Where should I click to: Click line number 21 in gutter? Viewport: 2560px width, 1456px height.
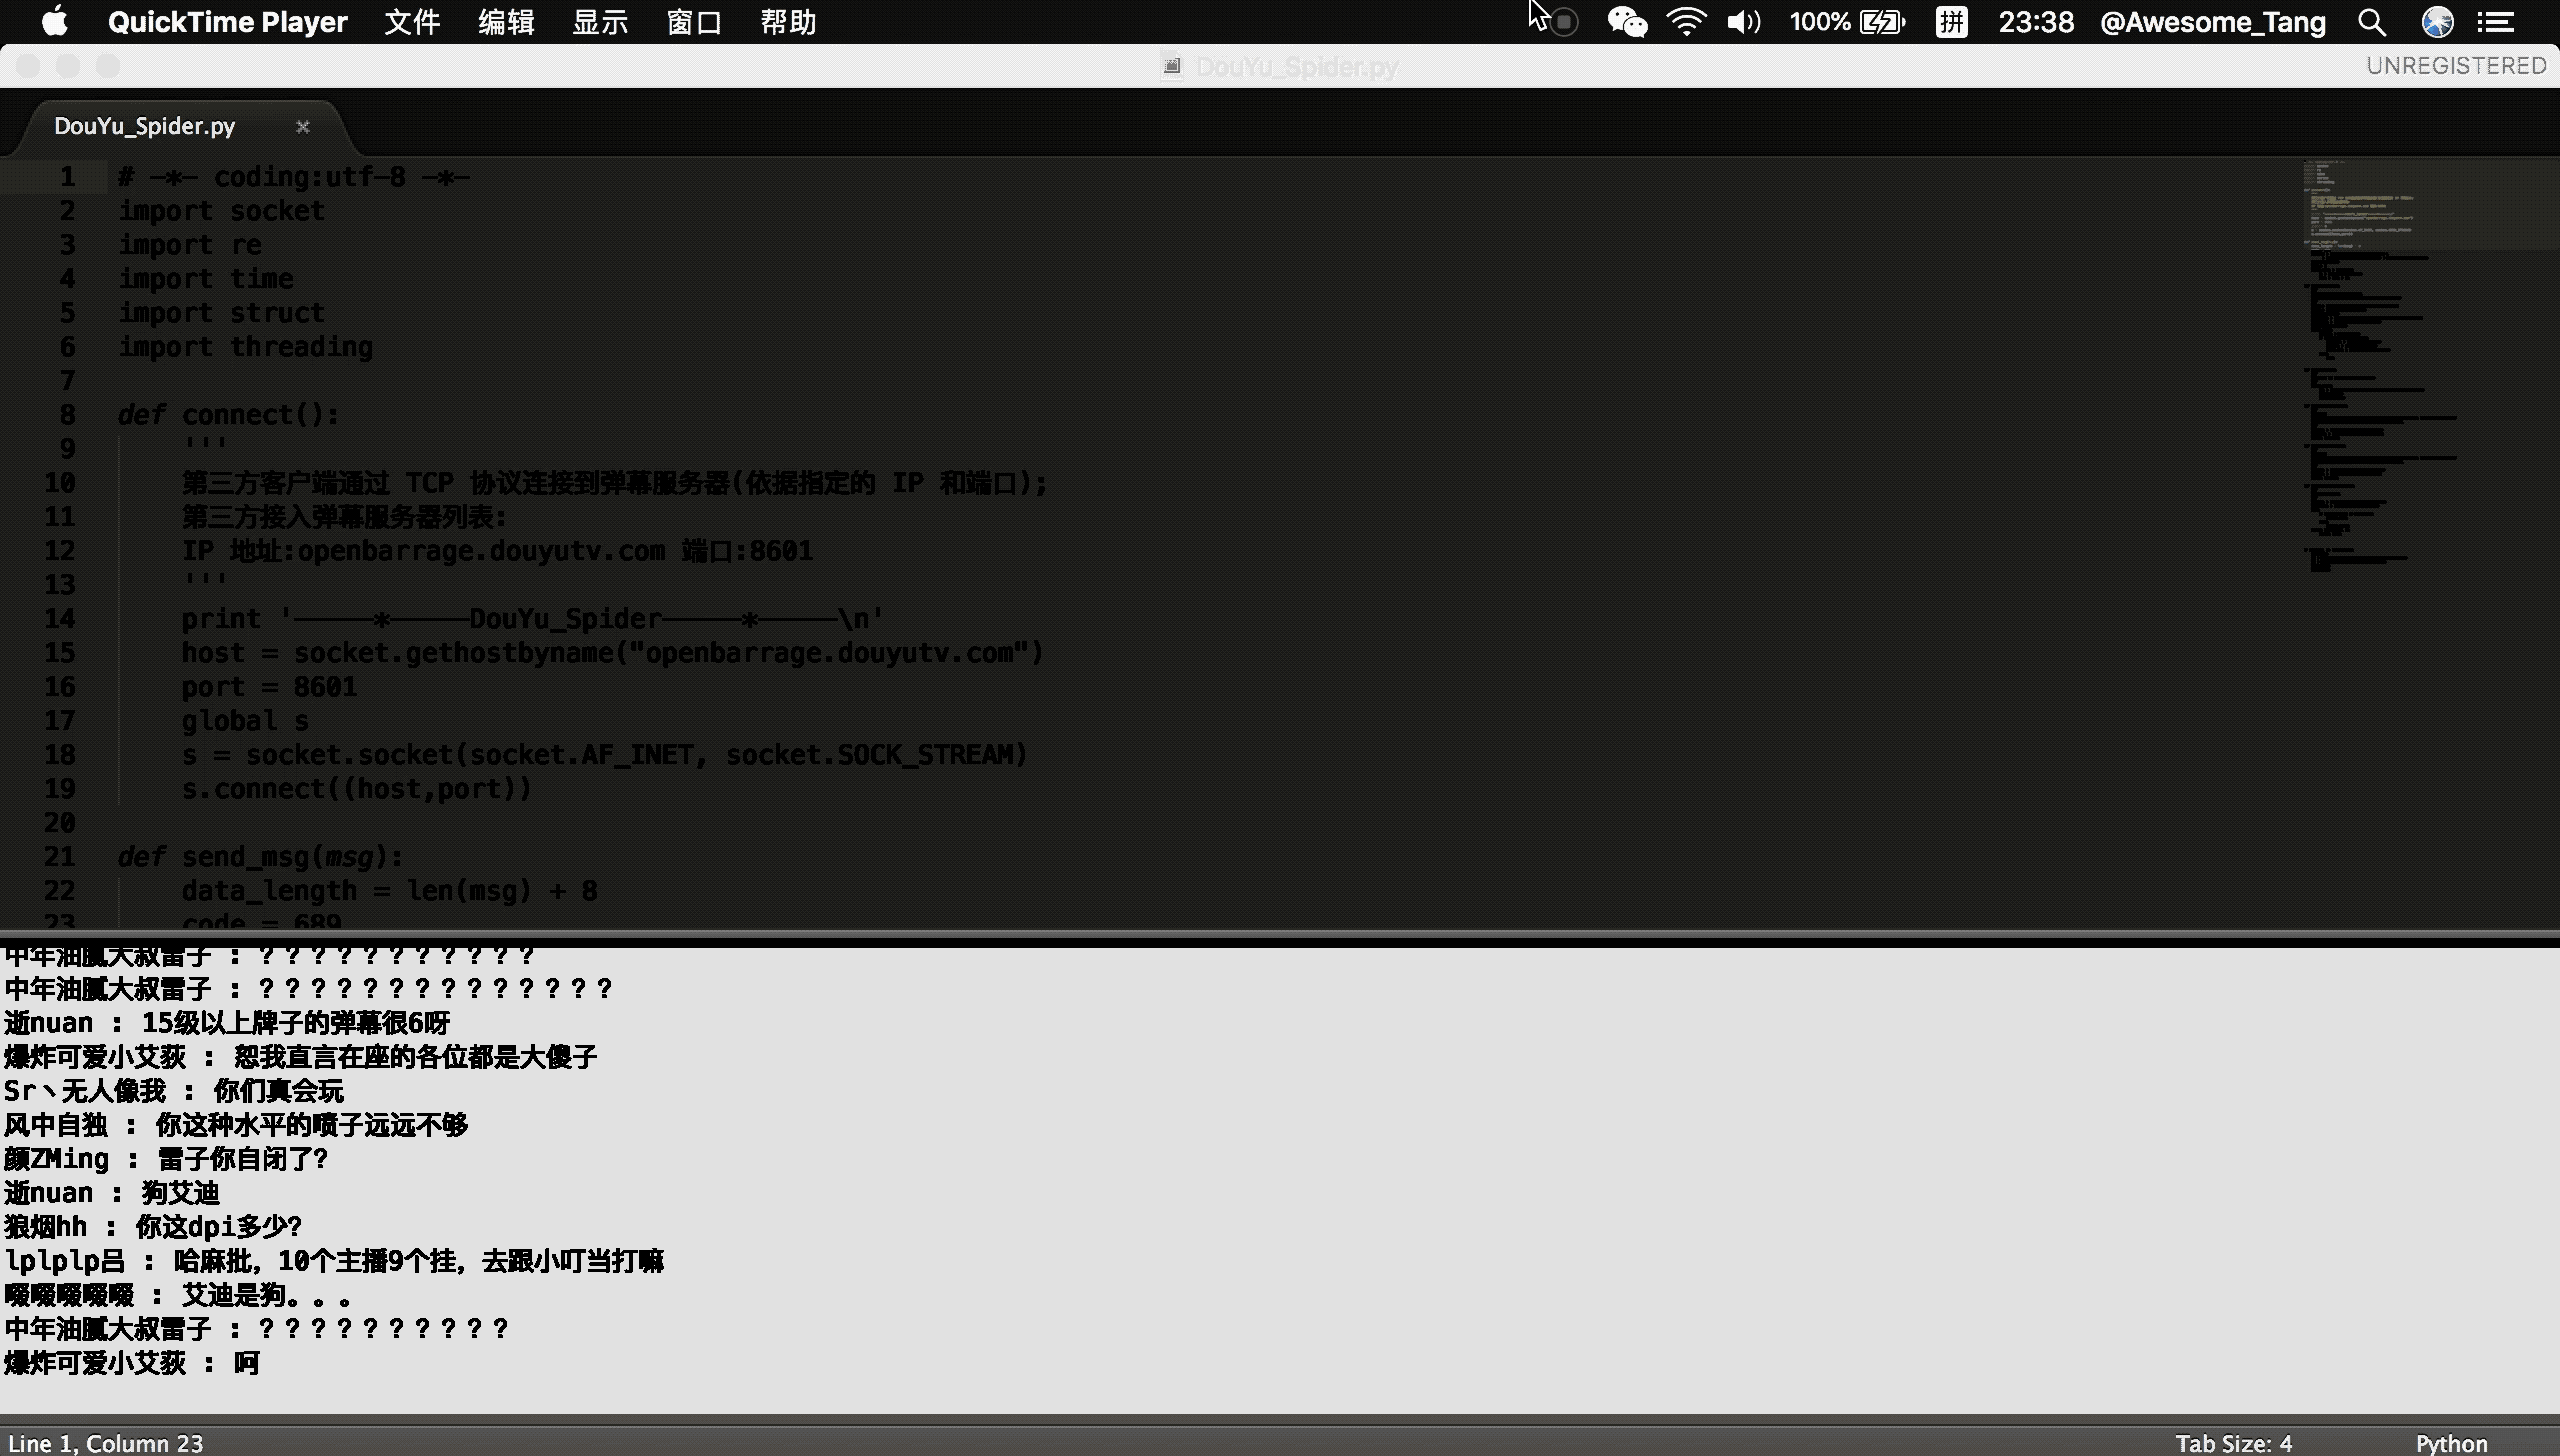pyautogui.click(x=60, y=856)
